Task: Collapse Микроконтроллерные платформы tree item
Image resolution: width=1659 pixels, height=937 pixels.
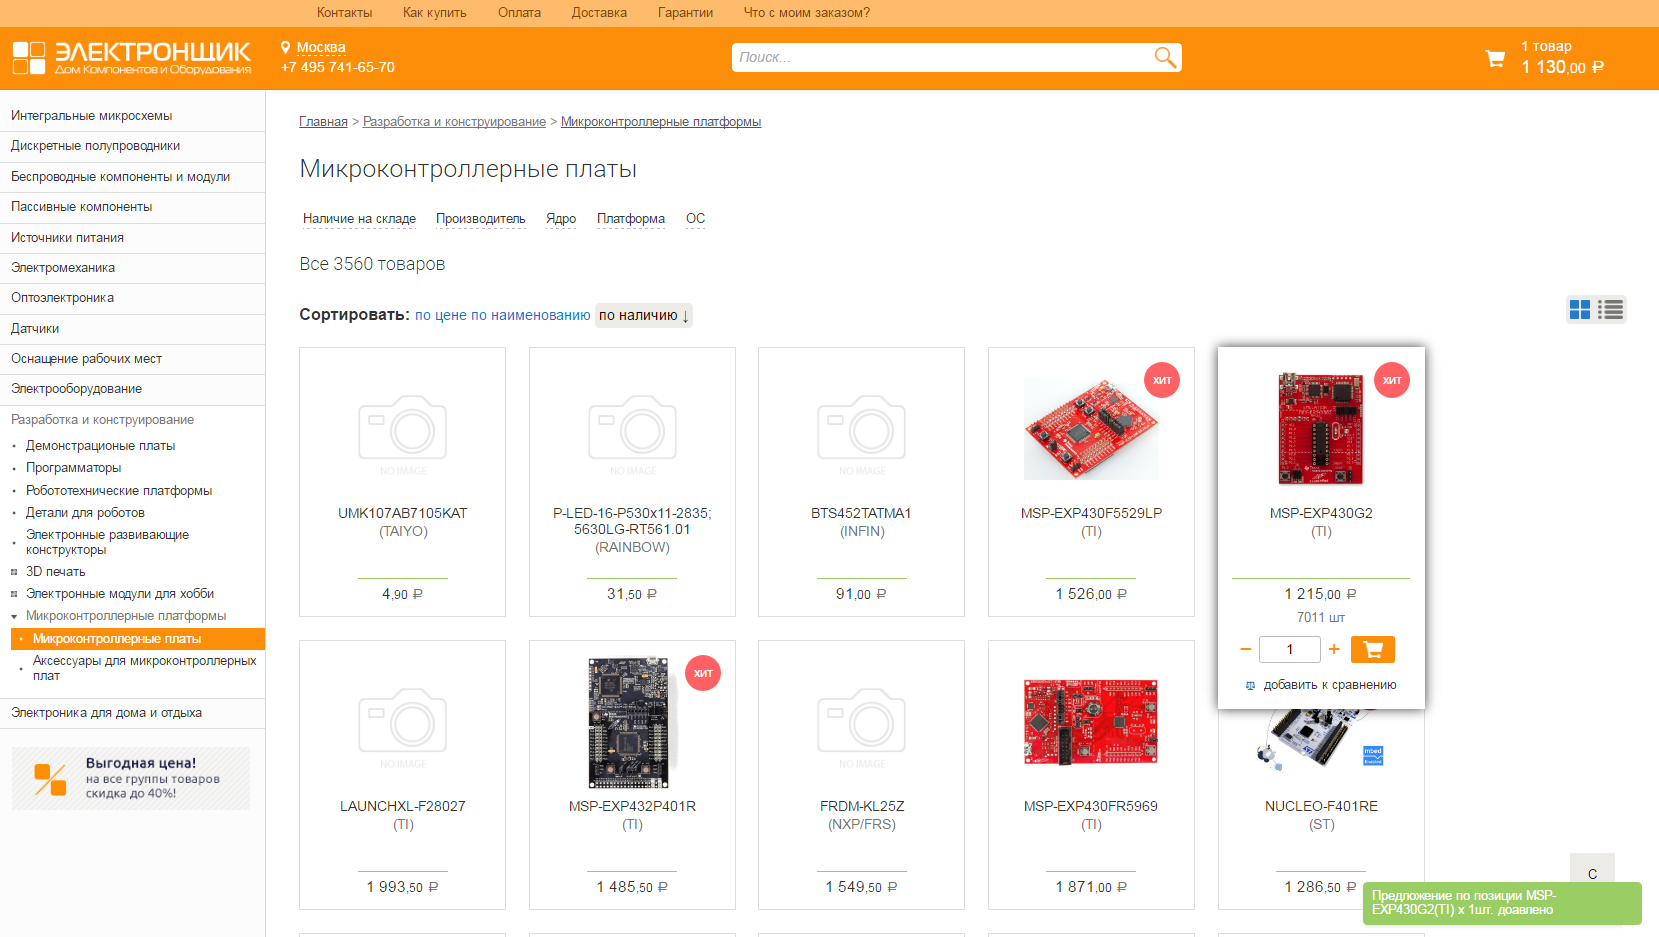Action: click(14, 616)
